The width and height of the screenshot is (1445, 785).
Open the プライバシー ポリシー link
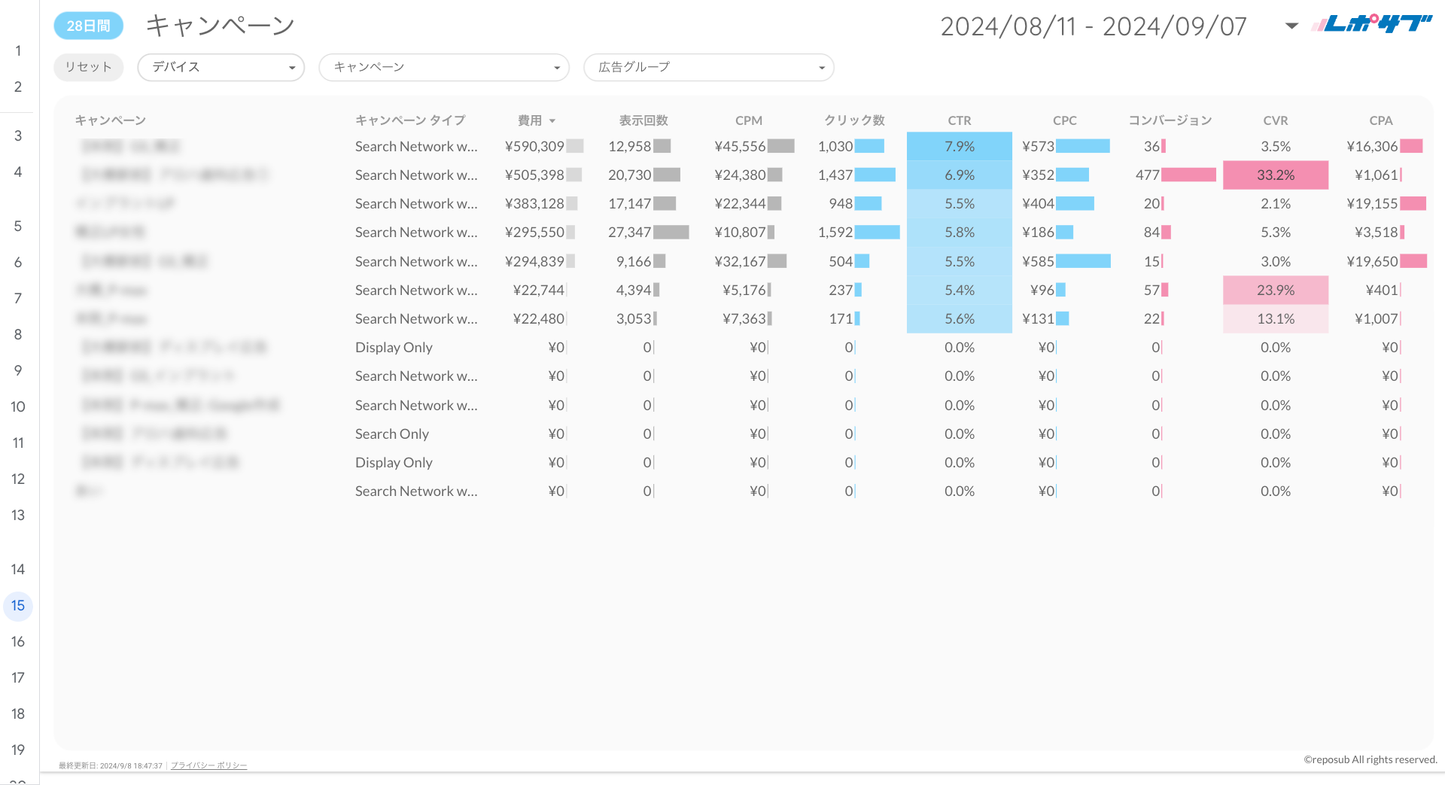[x=208, y=765]
